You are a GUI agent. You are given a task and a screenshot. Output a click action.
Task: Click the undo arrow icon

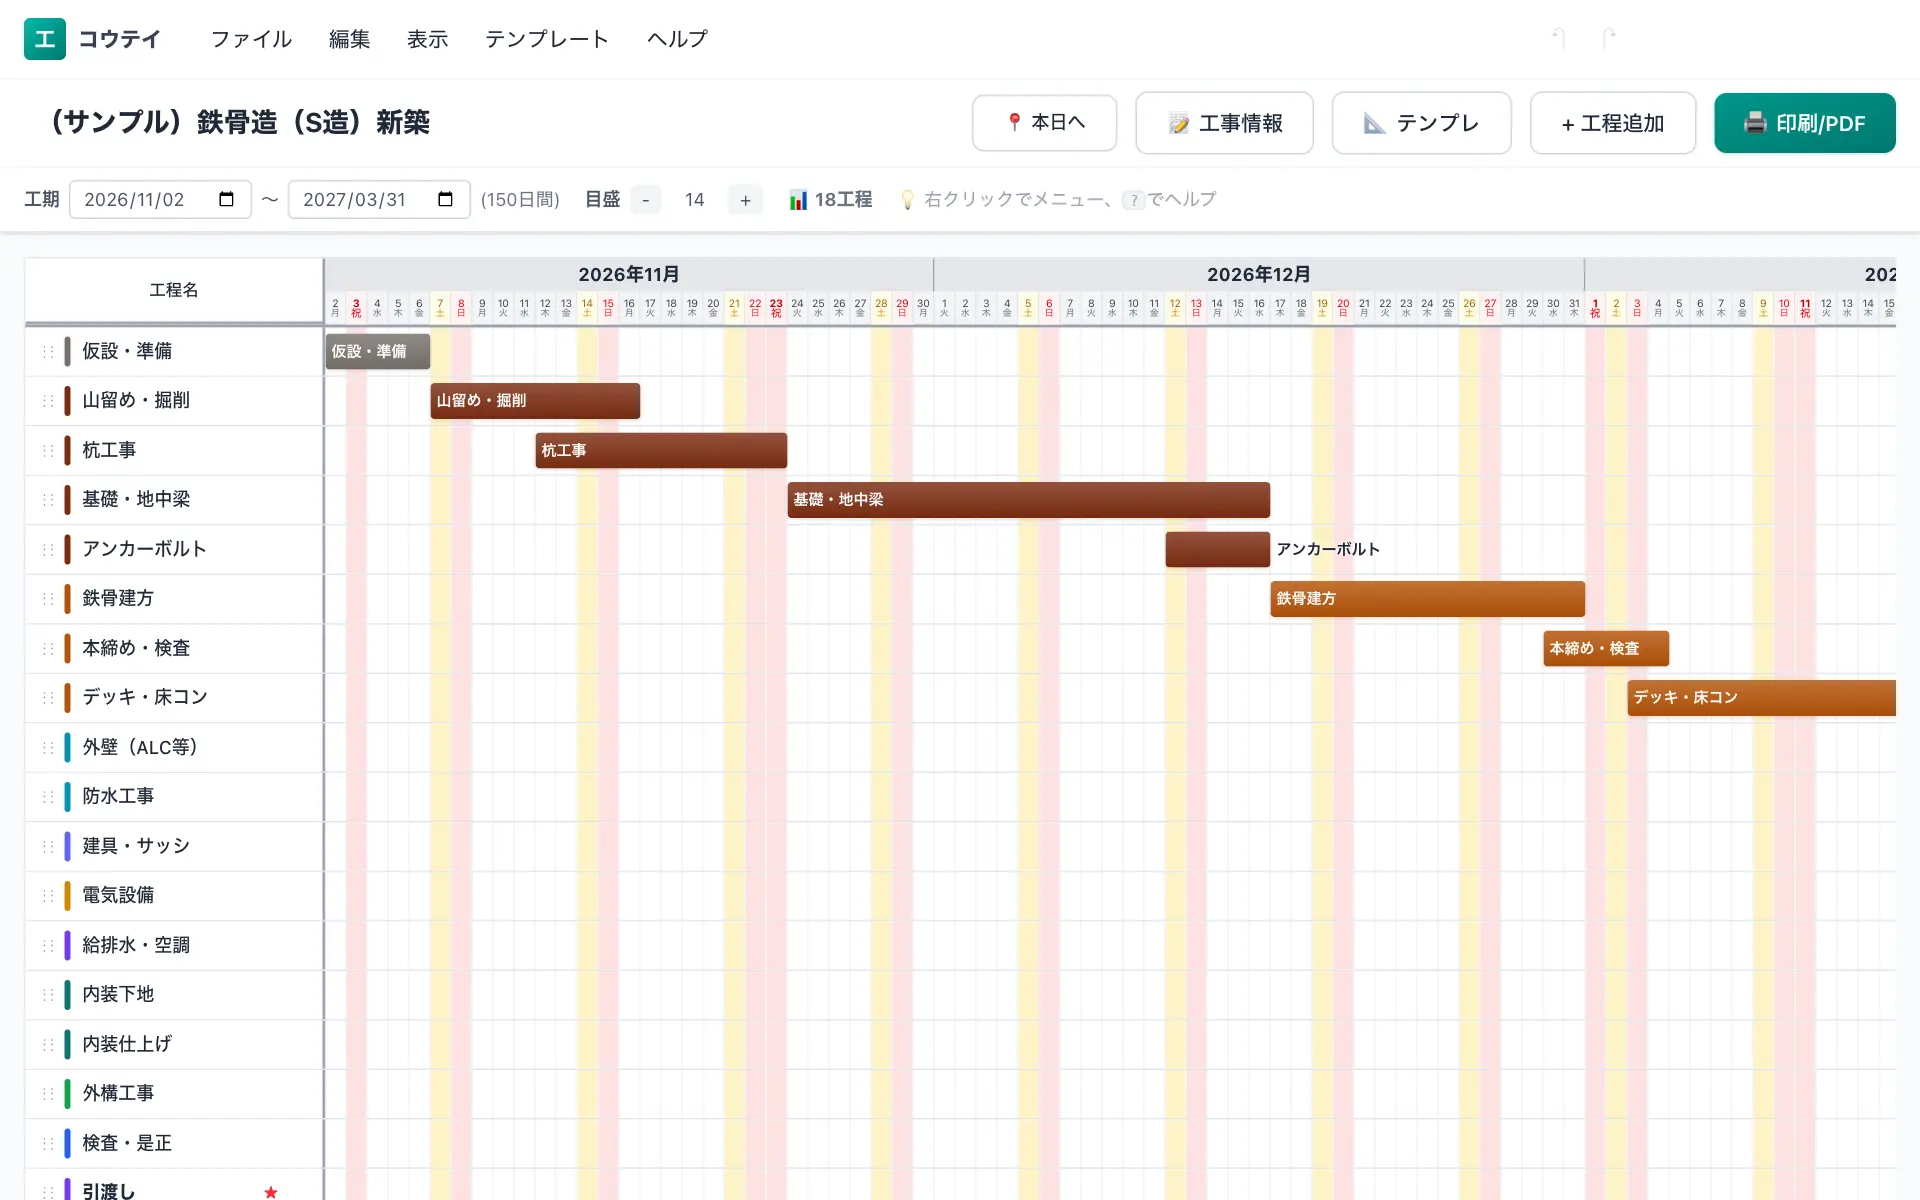click(x=1558, y=38)
